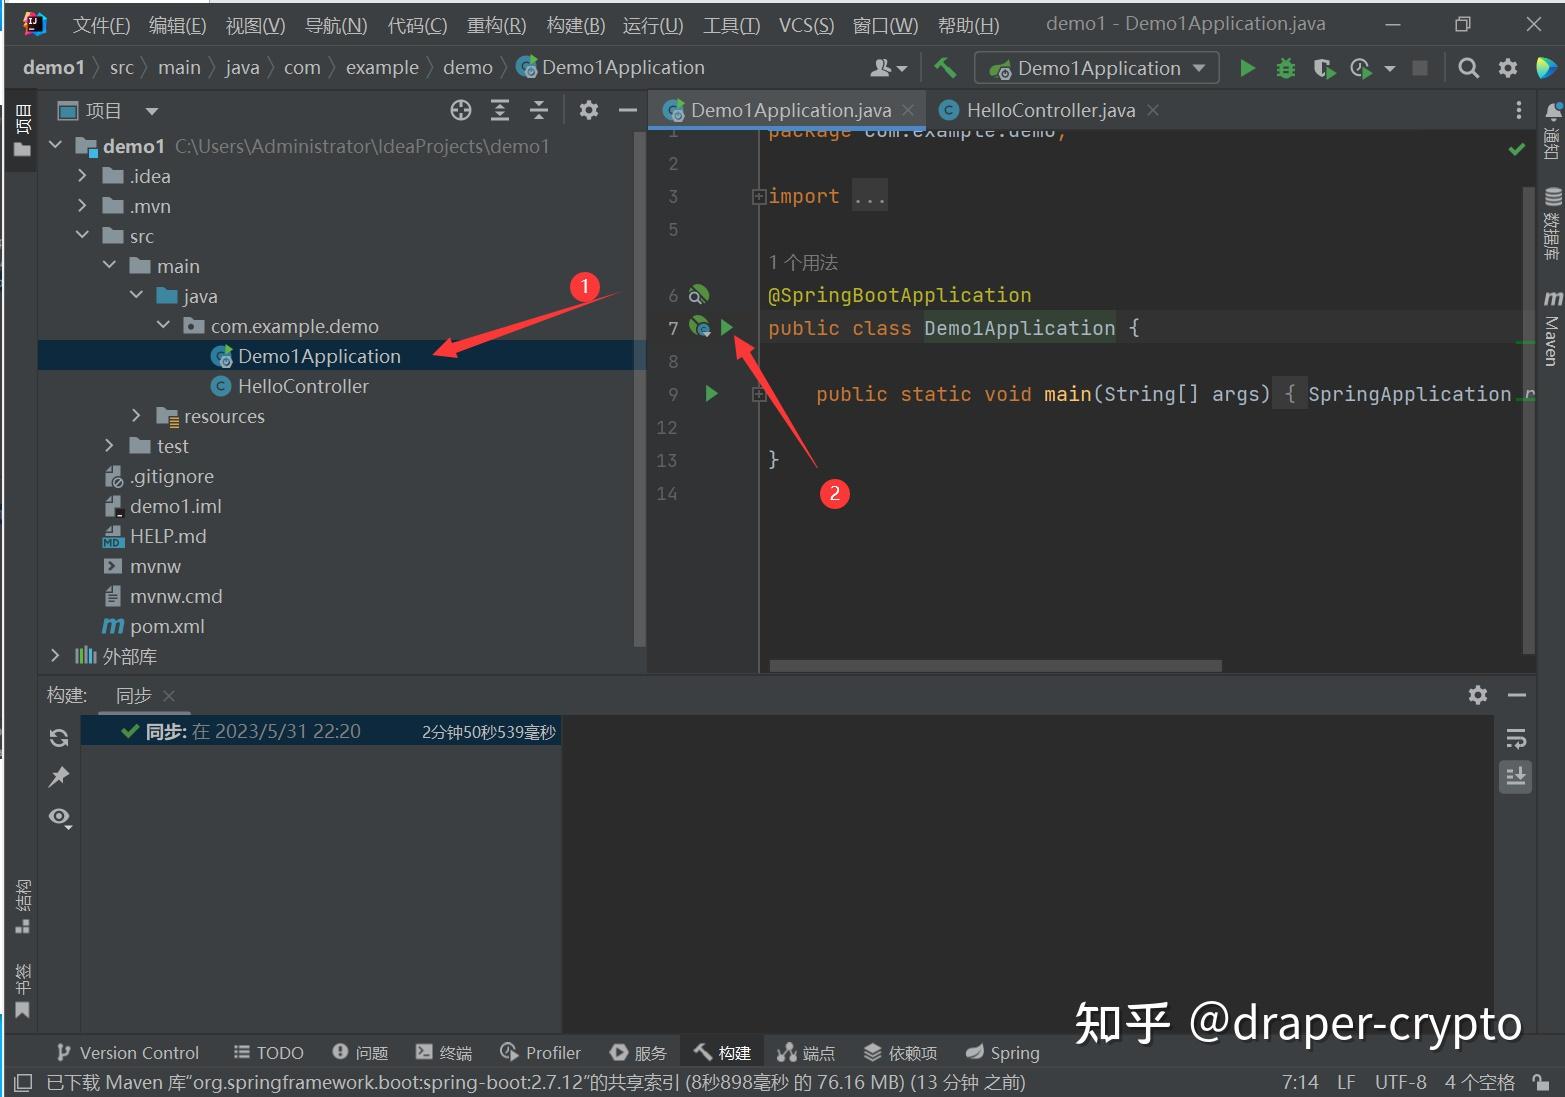Toggle read-only lock icon in status bar
This screenshot has height=1097, width=1565.
(x=1541, y=1082)
